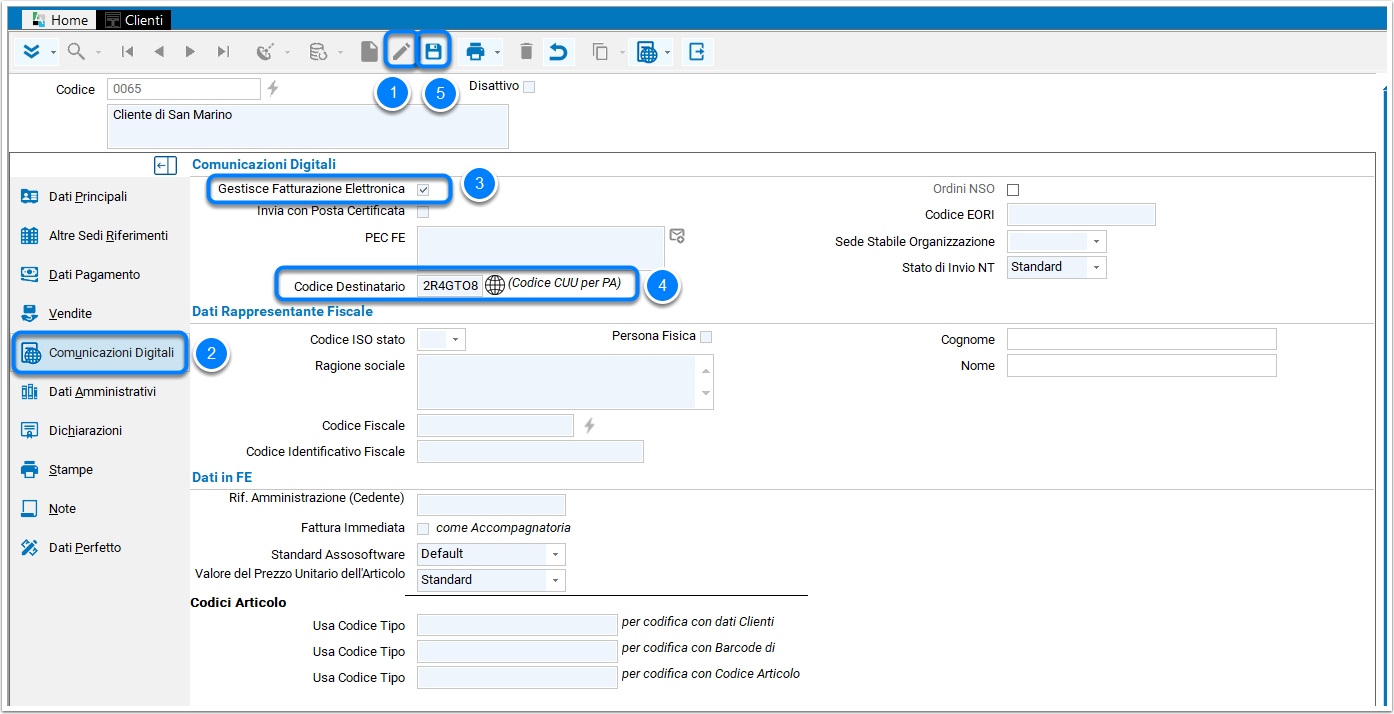Switch to the Clienti tab

coord(135,20)
